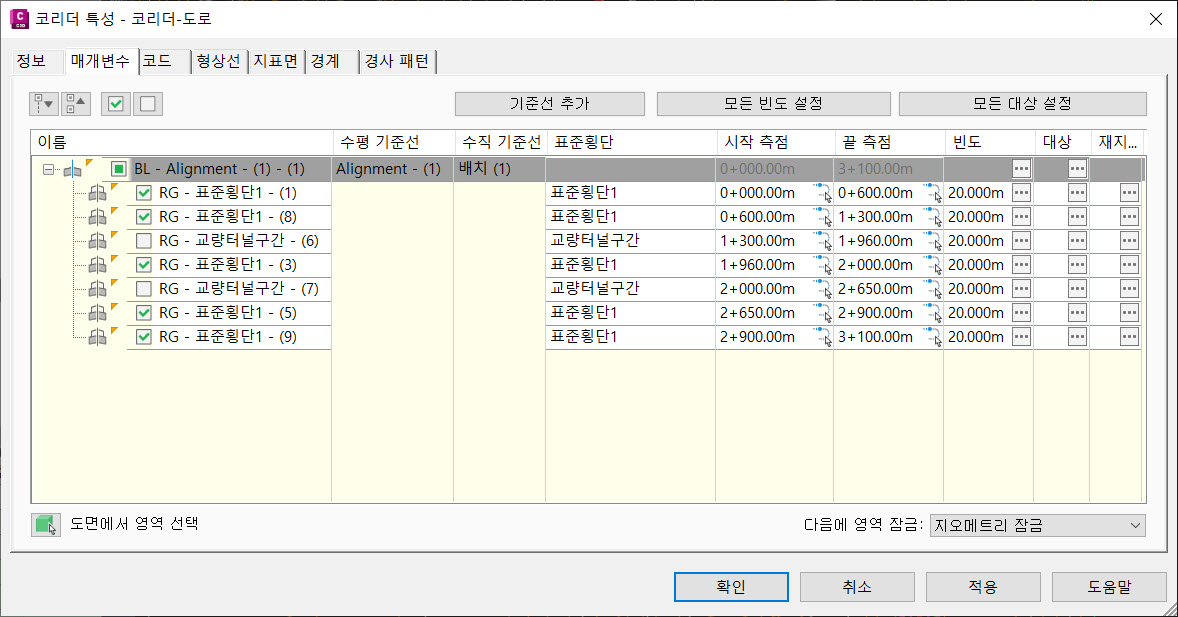Click the expand all categories toolbar icon
Screen dimensions: 1178x617
point(44,104)
